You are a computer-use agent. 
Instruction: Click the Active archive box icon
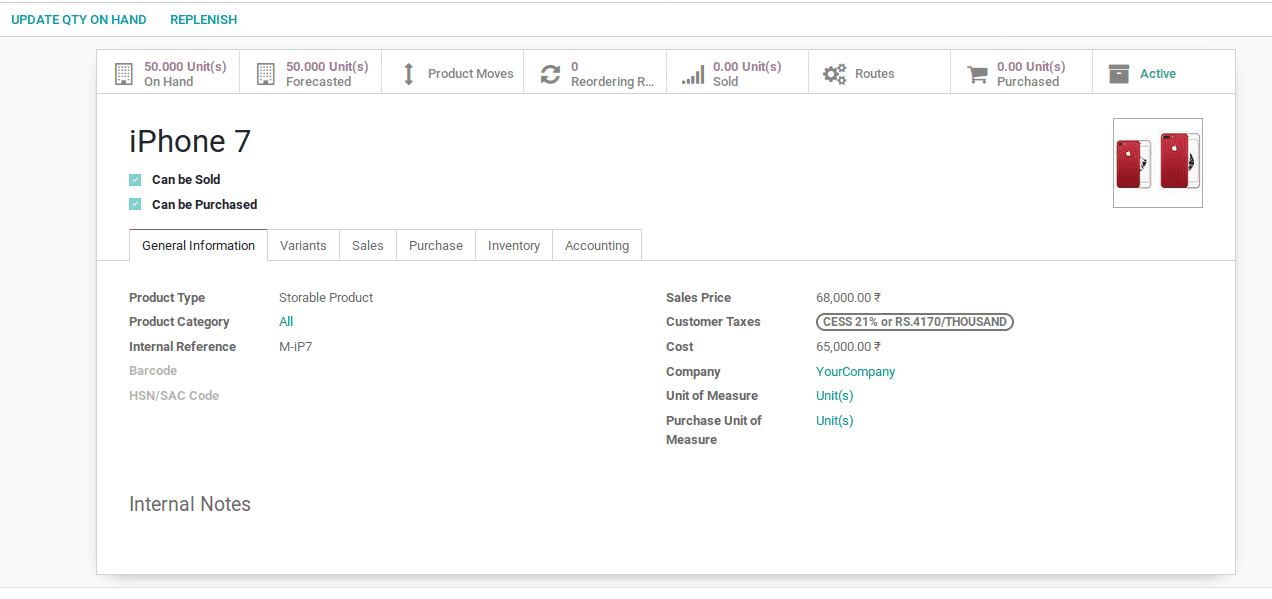pyautogui.click(x=1119, y=74)
